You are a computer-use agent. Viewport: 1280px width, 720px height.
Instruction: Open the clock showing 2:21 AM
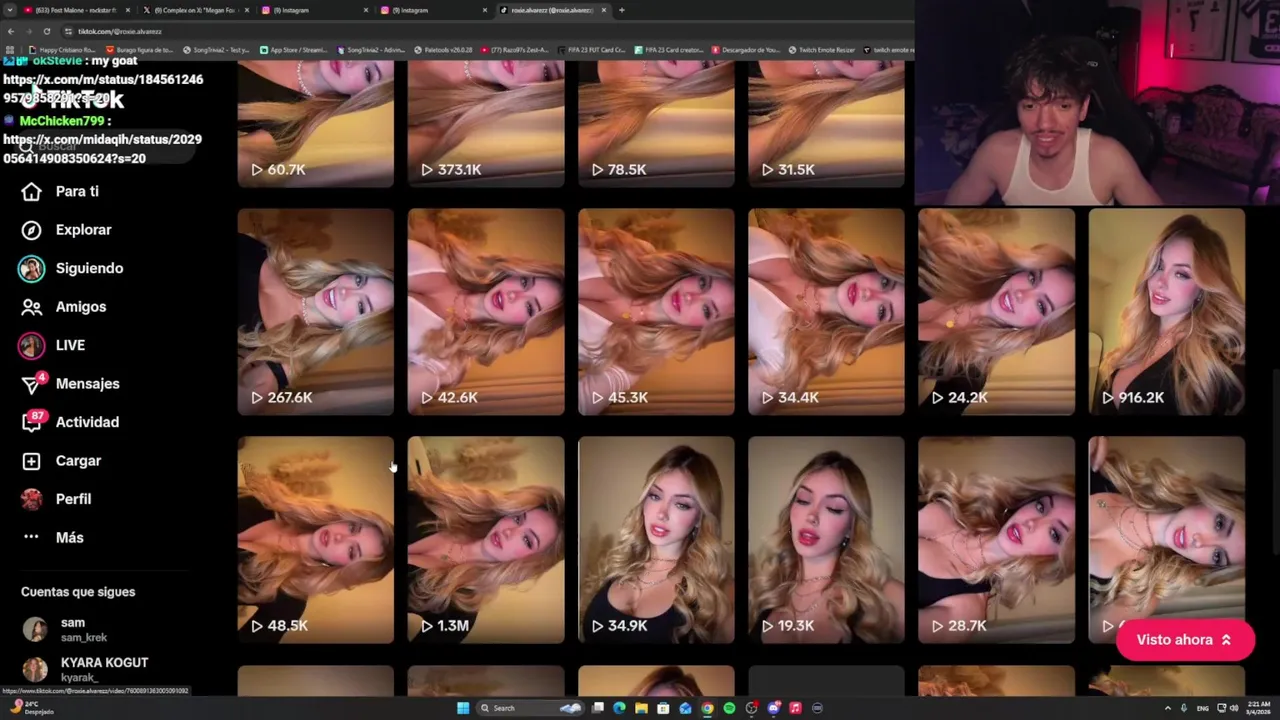tap(1258, 708)
